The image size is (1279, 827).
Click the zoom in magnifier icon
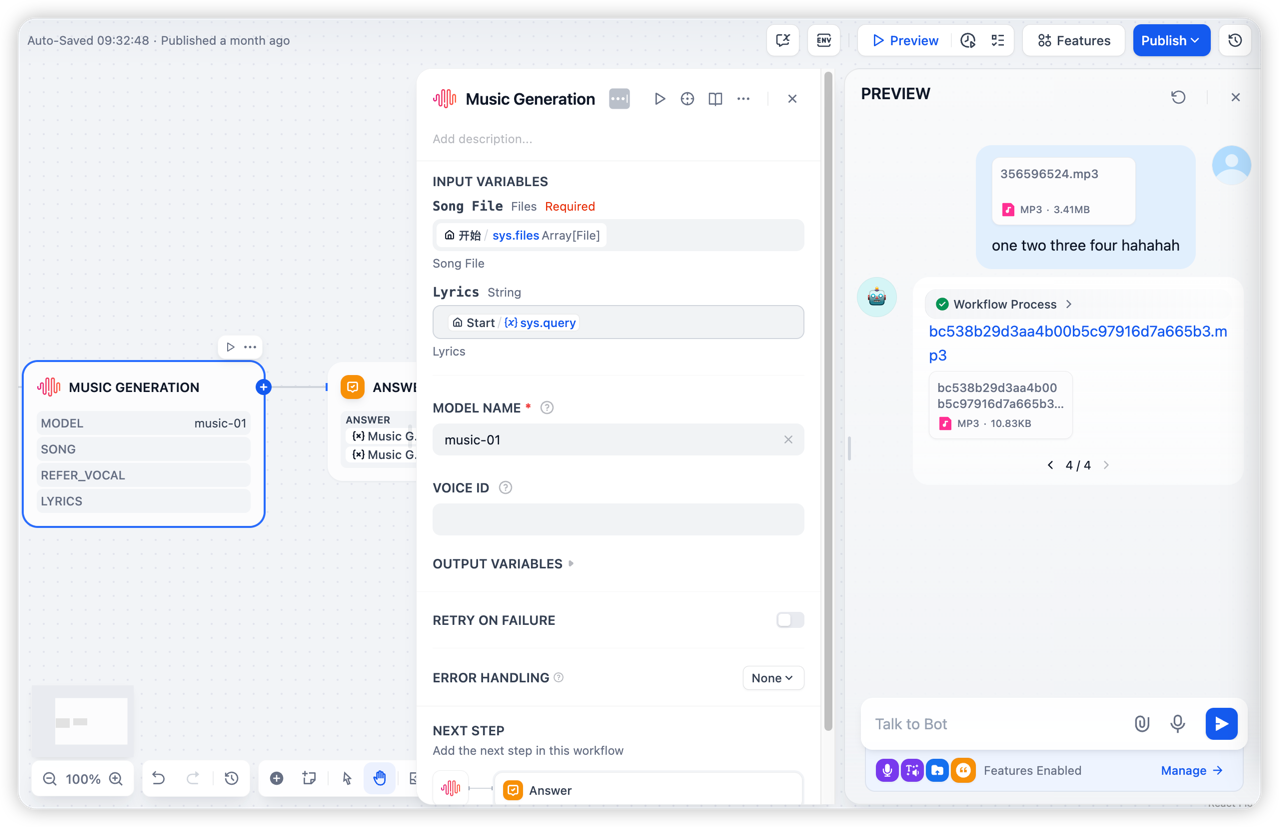coord(116,779)
